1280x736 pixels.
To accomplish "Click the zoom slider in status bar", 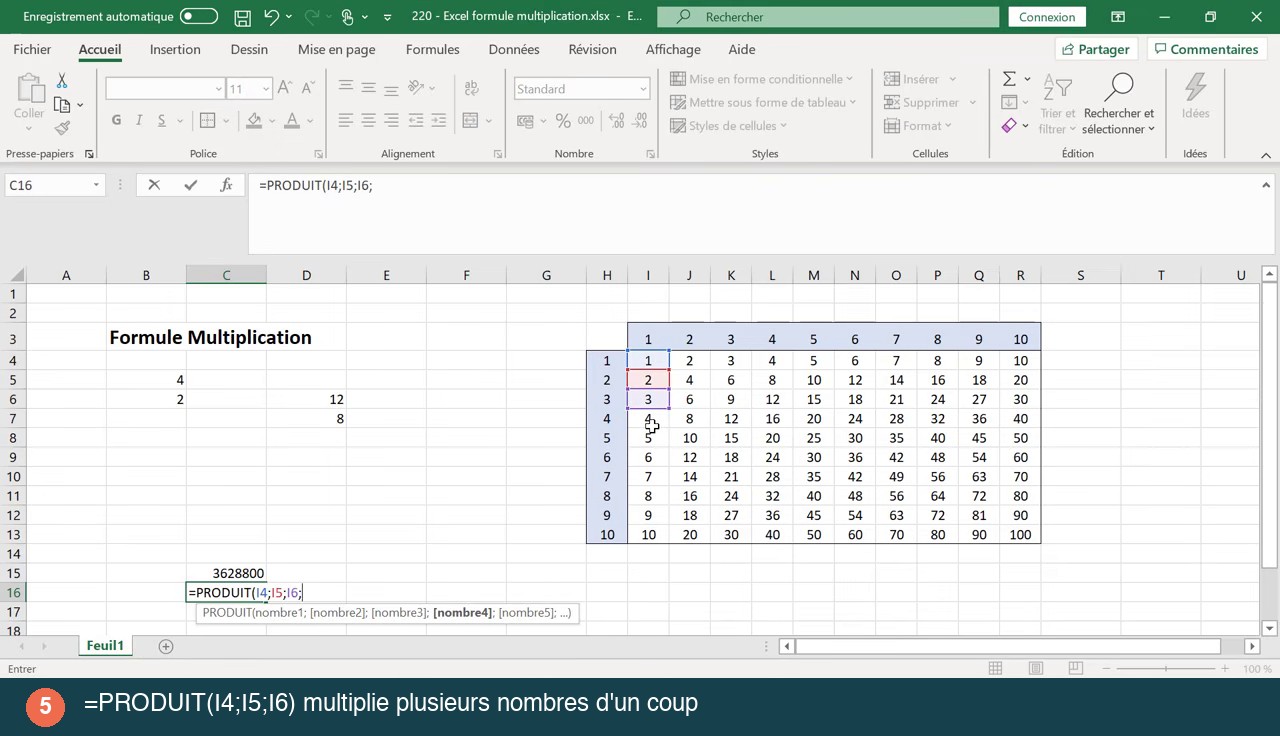I will [x=1166, y=669].
